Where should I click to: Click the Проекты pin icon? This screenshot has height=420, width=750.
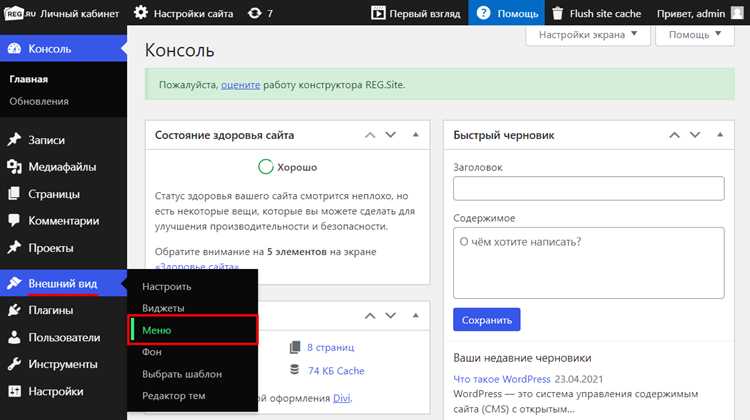[14, 247]
